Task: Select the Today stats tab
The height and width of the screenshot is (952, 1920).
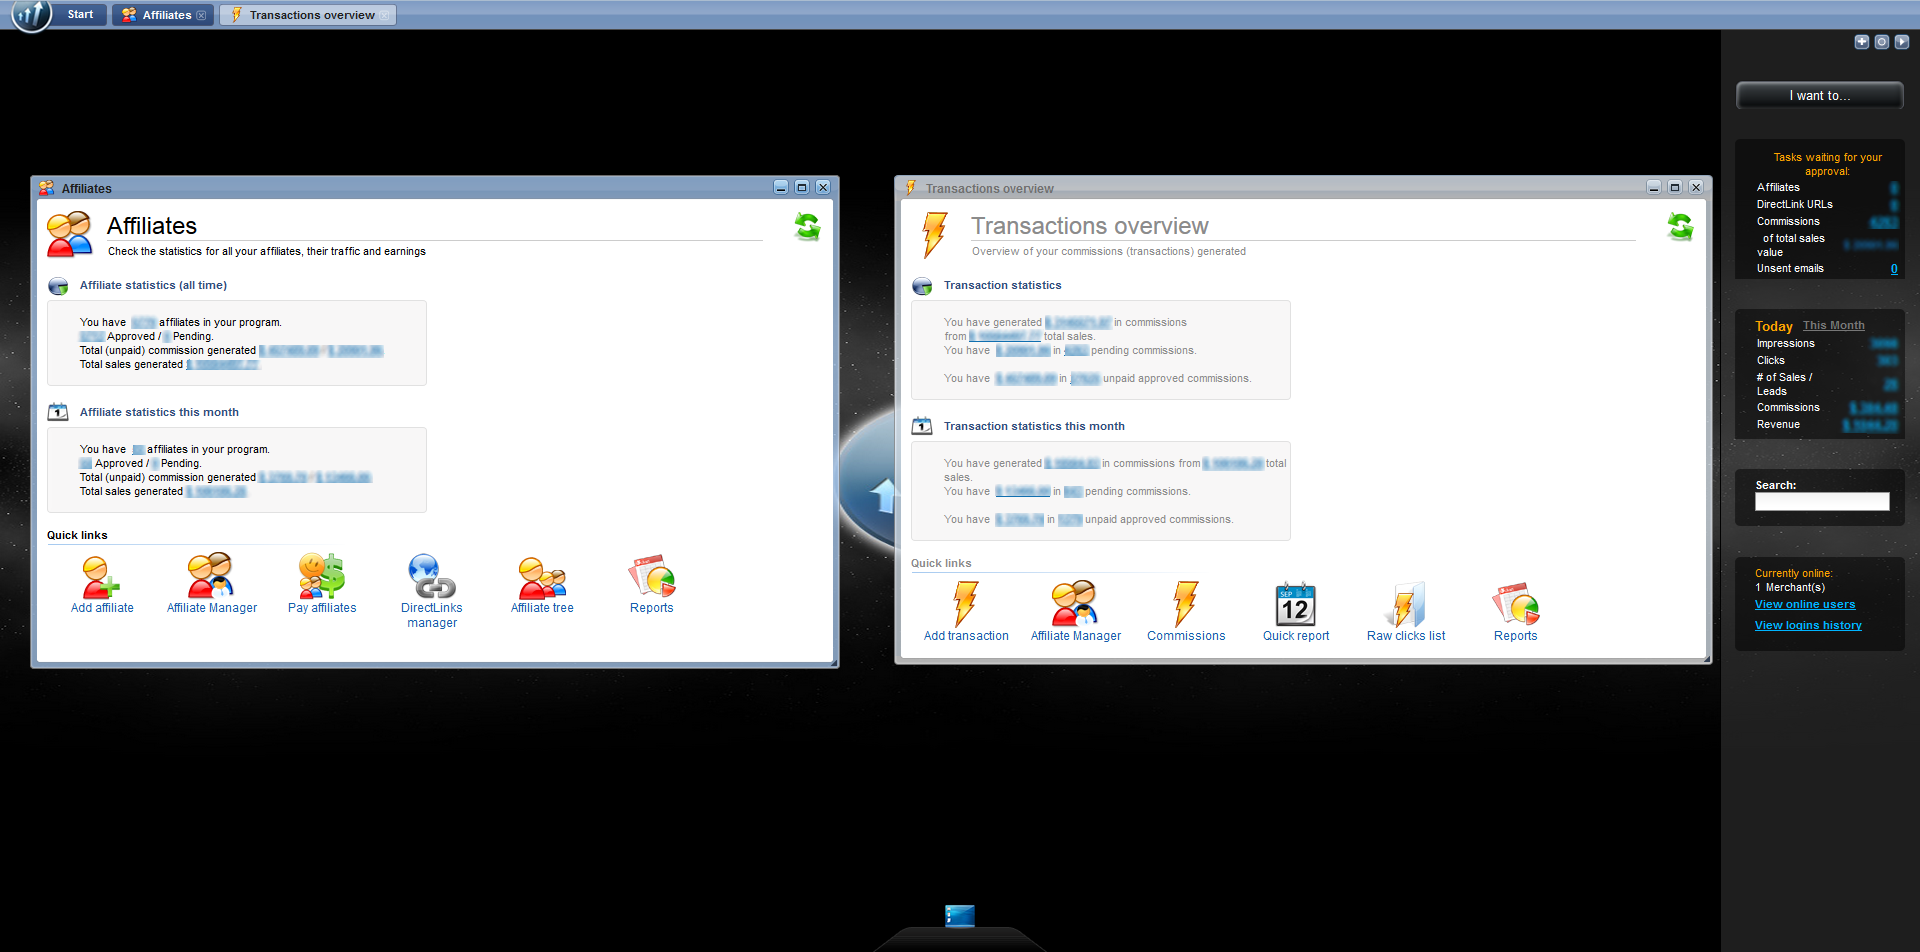Action: point(1773,326)
